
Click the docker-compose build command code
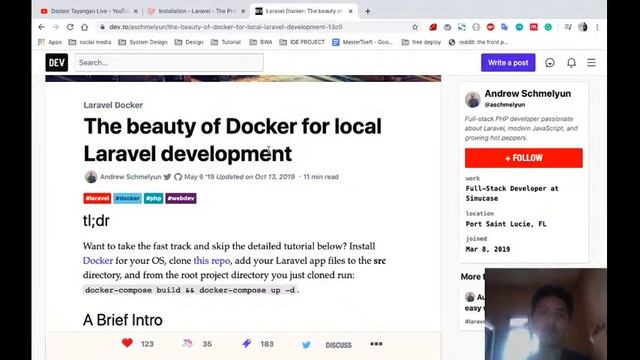tap(190, 290)
